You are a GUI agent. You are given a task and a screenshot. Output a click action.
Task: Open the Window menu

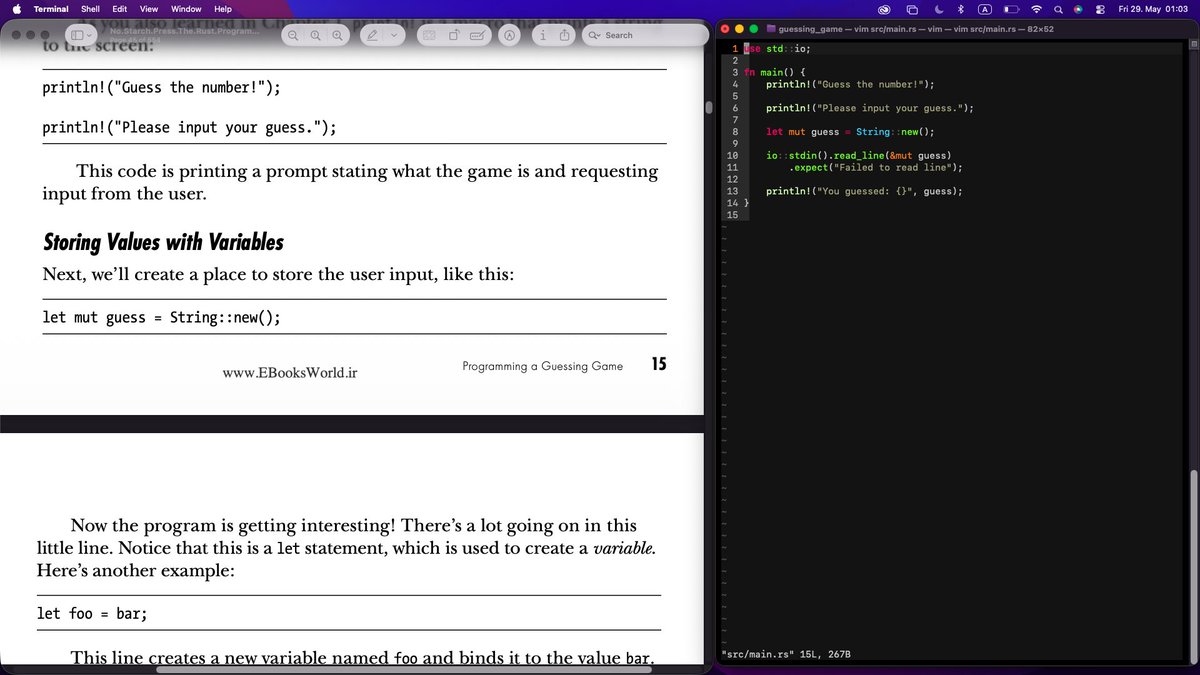(186, 8)
